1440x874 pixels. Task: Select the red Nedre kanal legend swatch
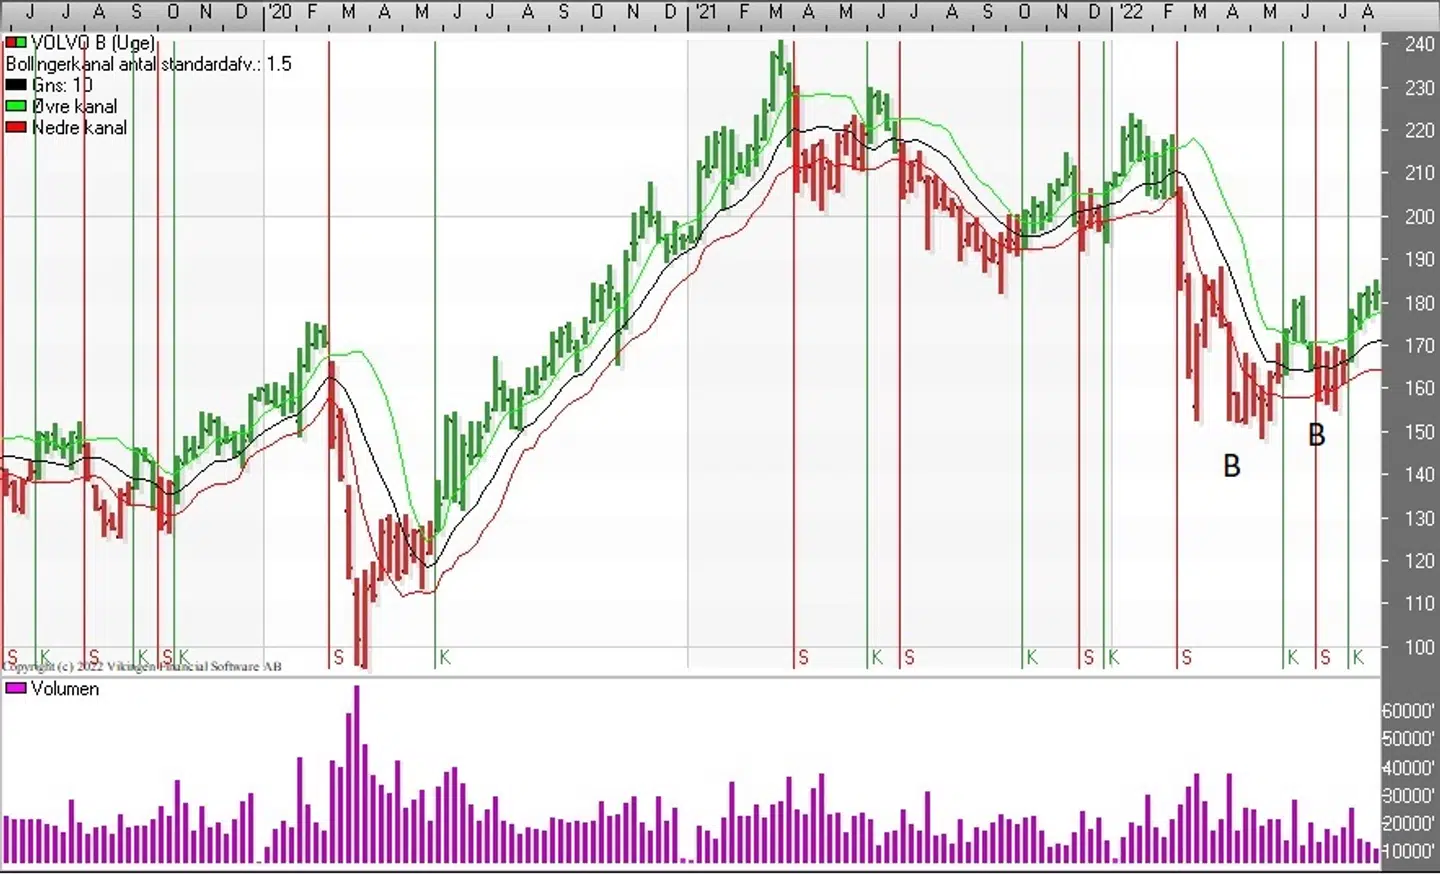click(x=16, y=127)
